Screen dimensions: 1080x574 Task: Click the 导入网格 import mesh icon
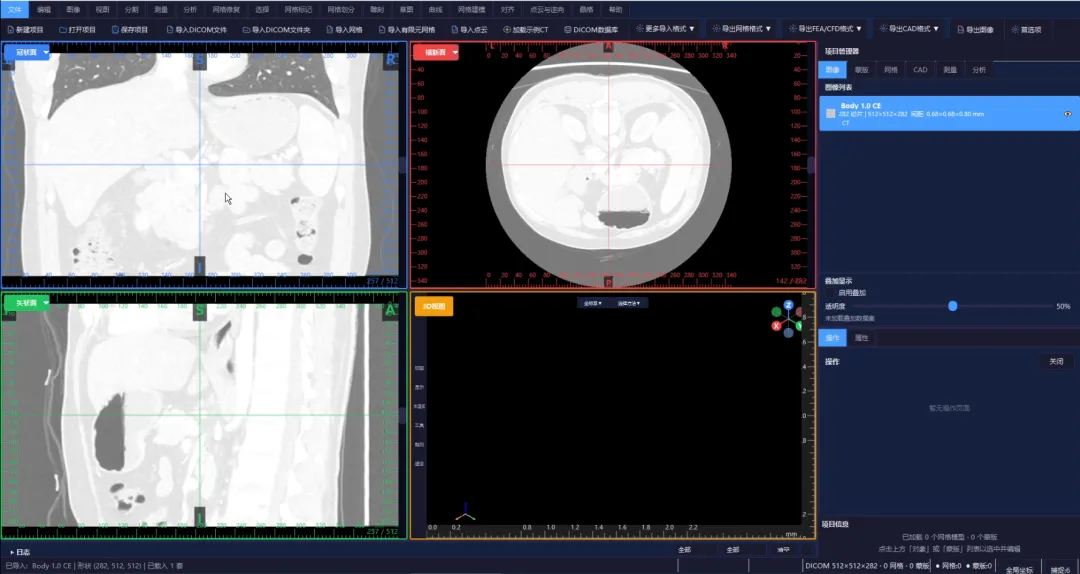pos(330,30)
